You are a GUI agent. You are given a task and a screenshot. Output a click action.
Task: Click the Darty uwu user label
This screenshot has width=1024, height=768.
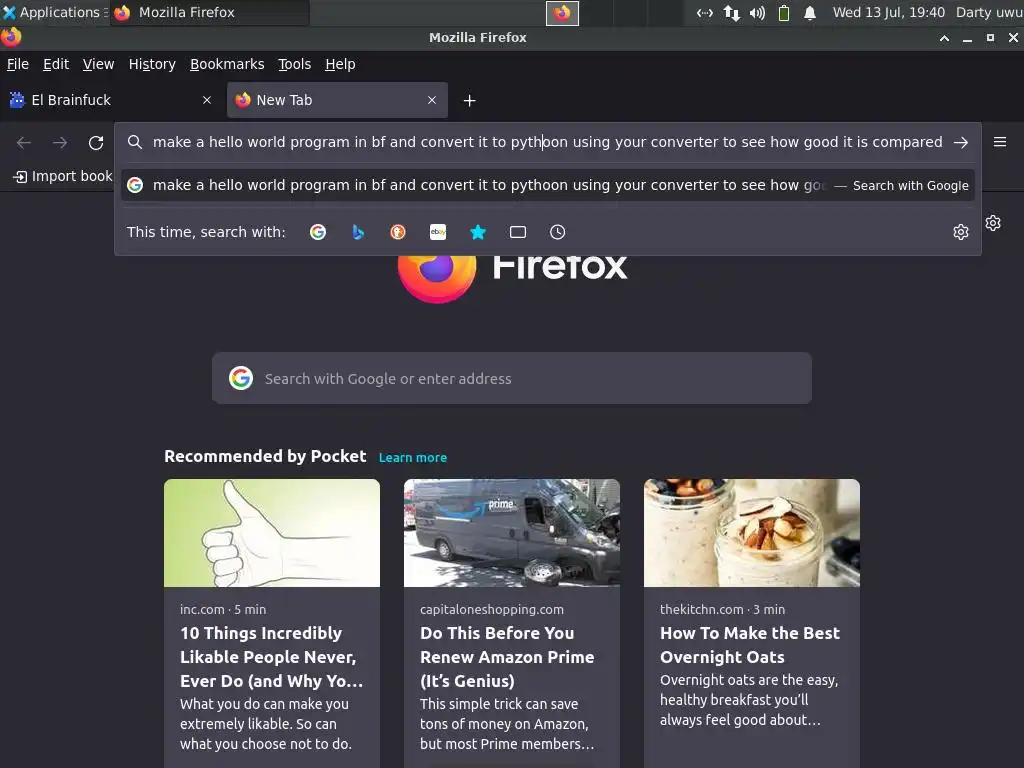989,12
